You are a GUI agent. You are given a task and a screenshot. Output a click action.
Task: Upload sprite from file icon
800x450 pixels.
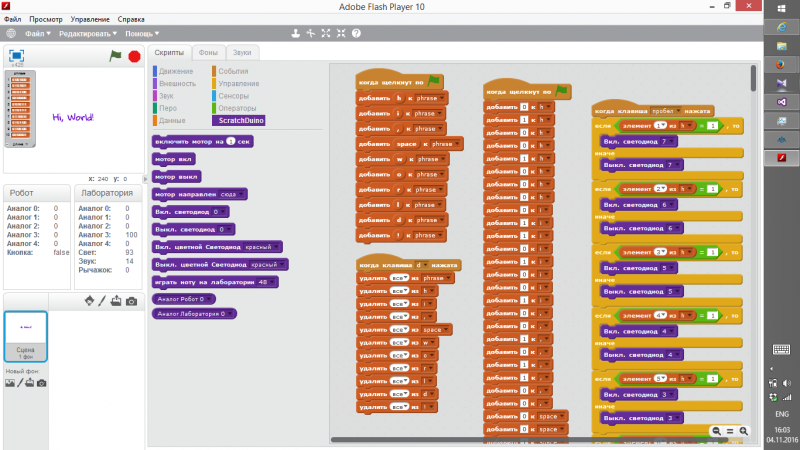point(116,301)
